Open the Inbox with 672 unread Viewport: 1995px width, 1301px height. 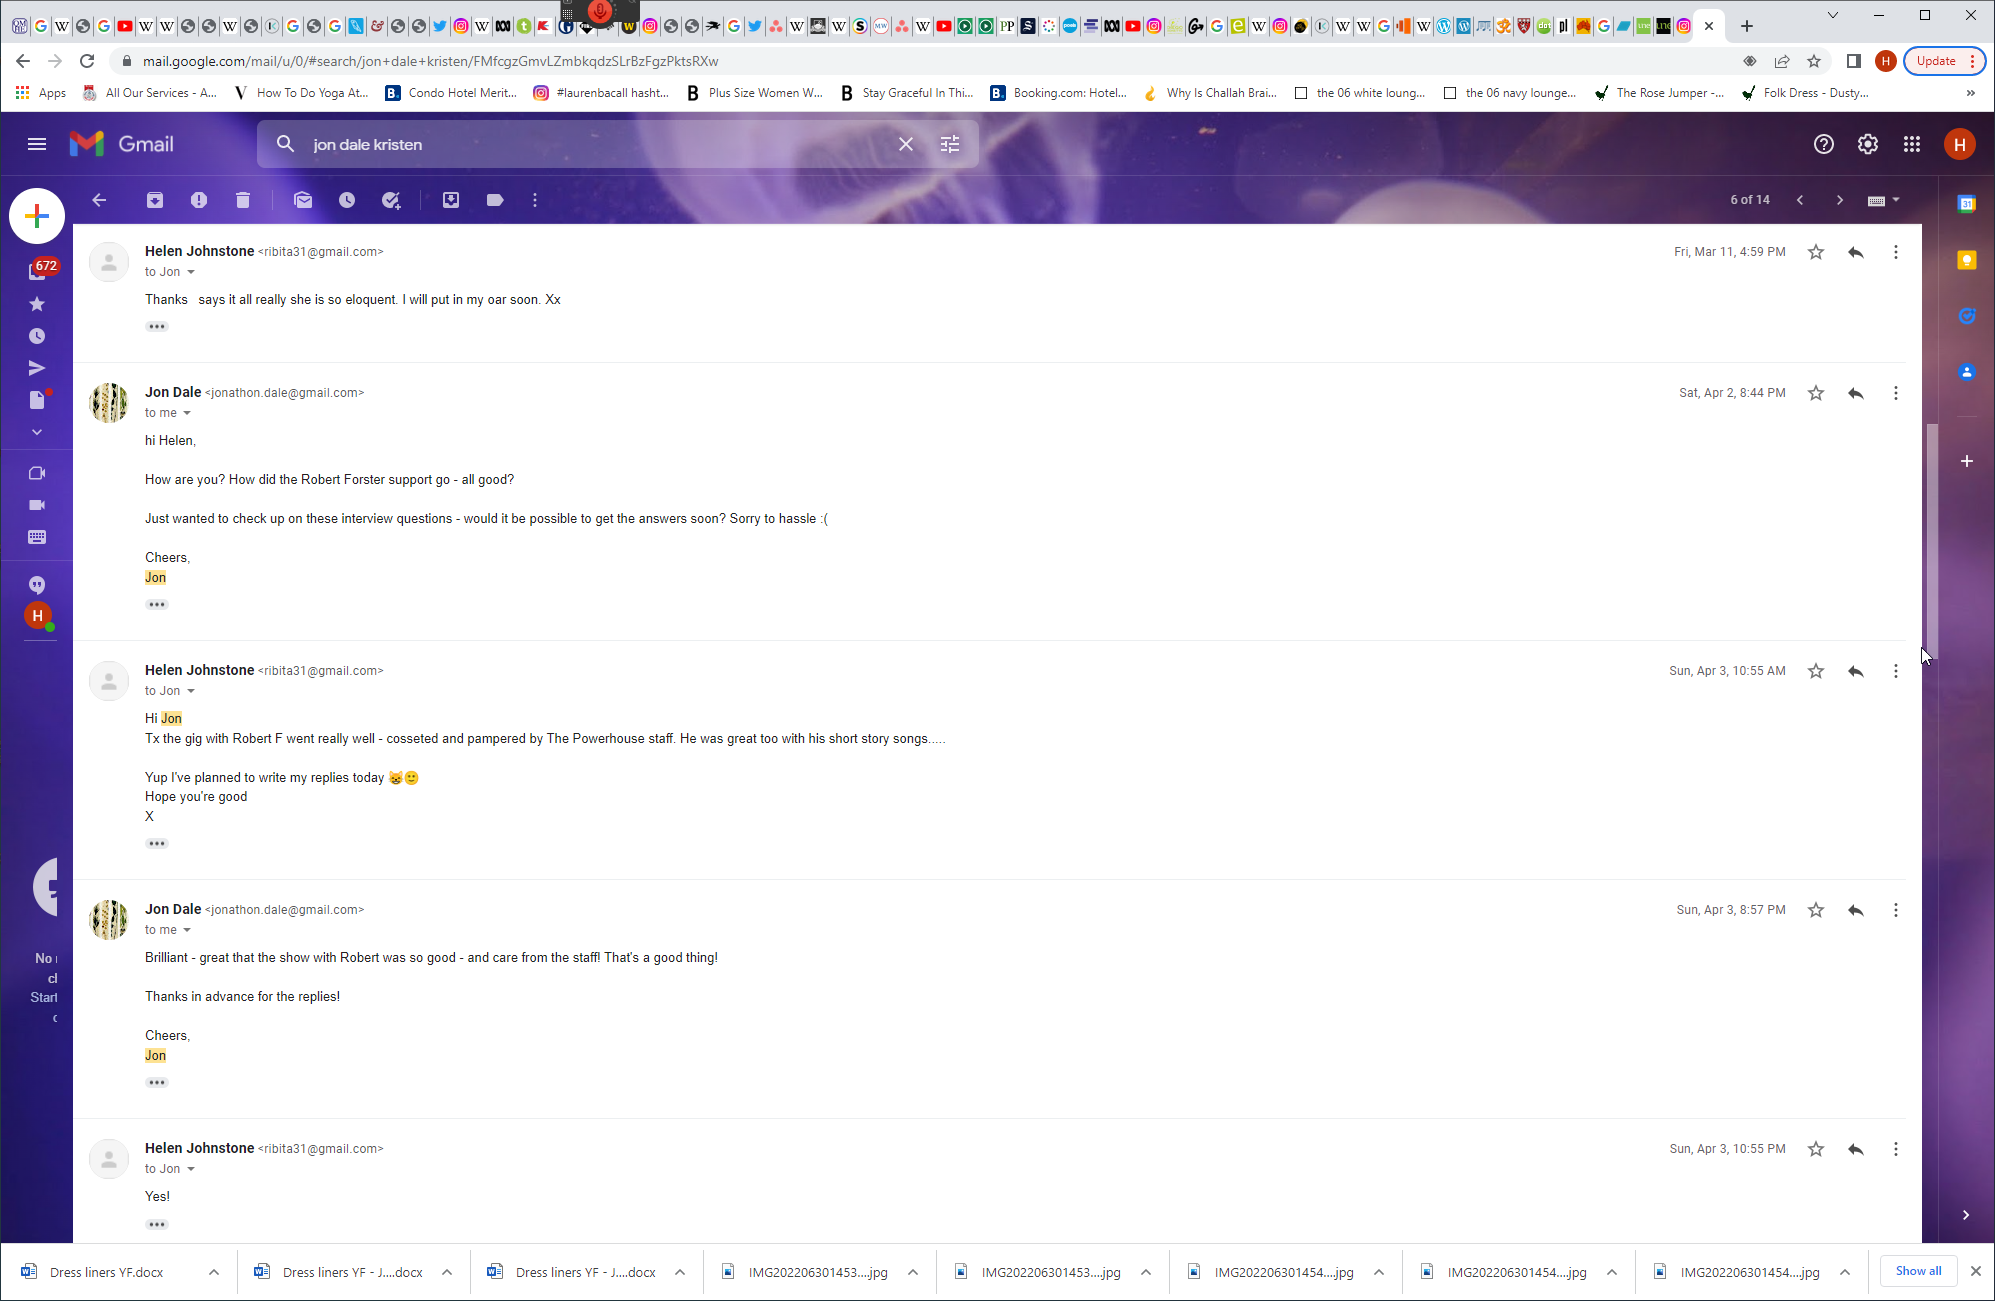(37, 270)
